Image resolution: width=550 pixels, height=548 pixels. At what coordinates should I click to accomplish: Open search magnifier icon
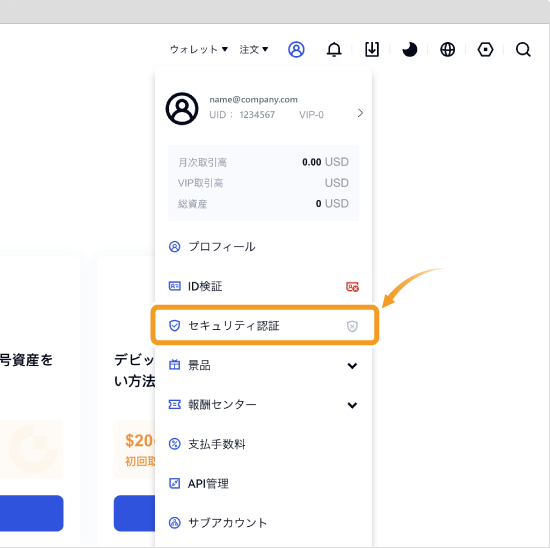(x=523, y=49)
